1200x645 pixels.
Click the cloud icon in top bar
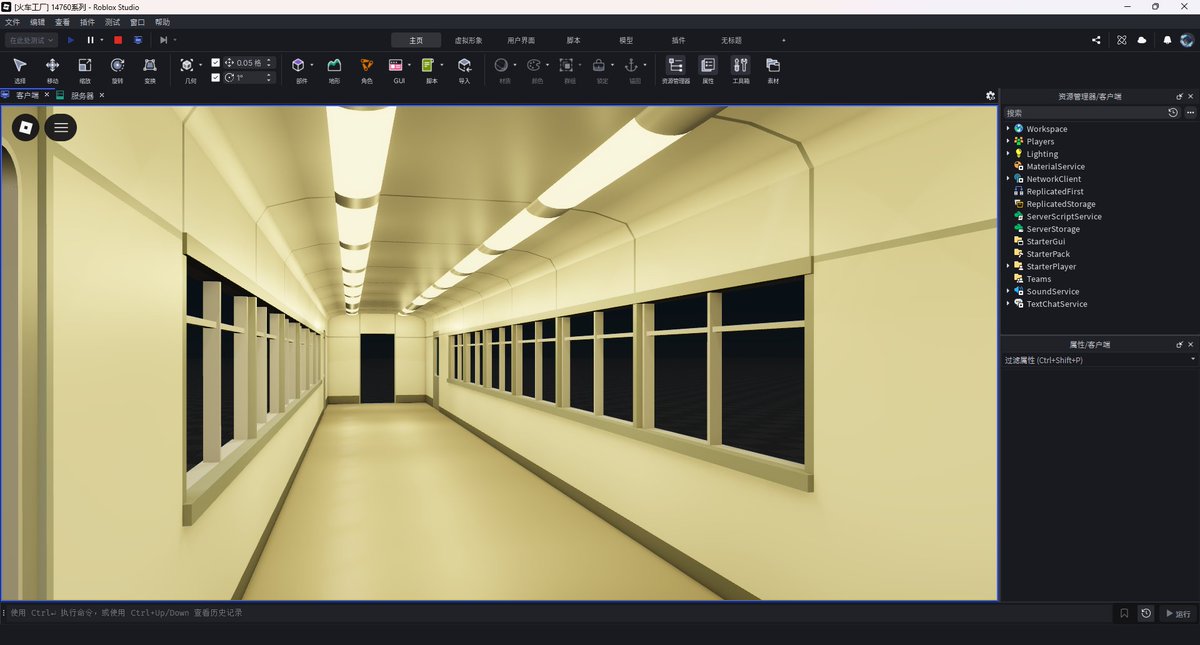coord(1143,40)
